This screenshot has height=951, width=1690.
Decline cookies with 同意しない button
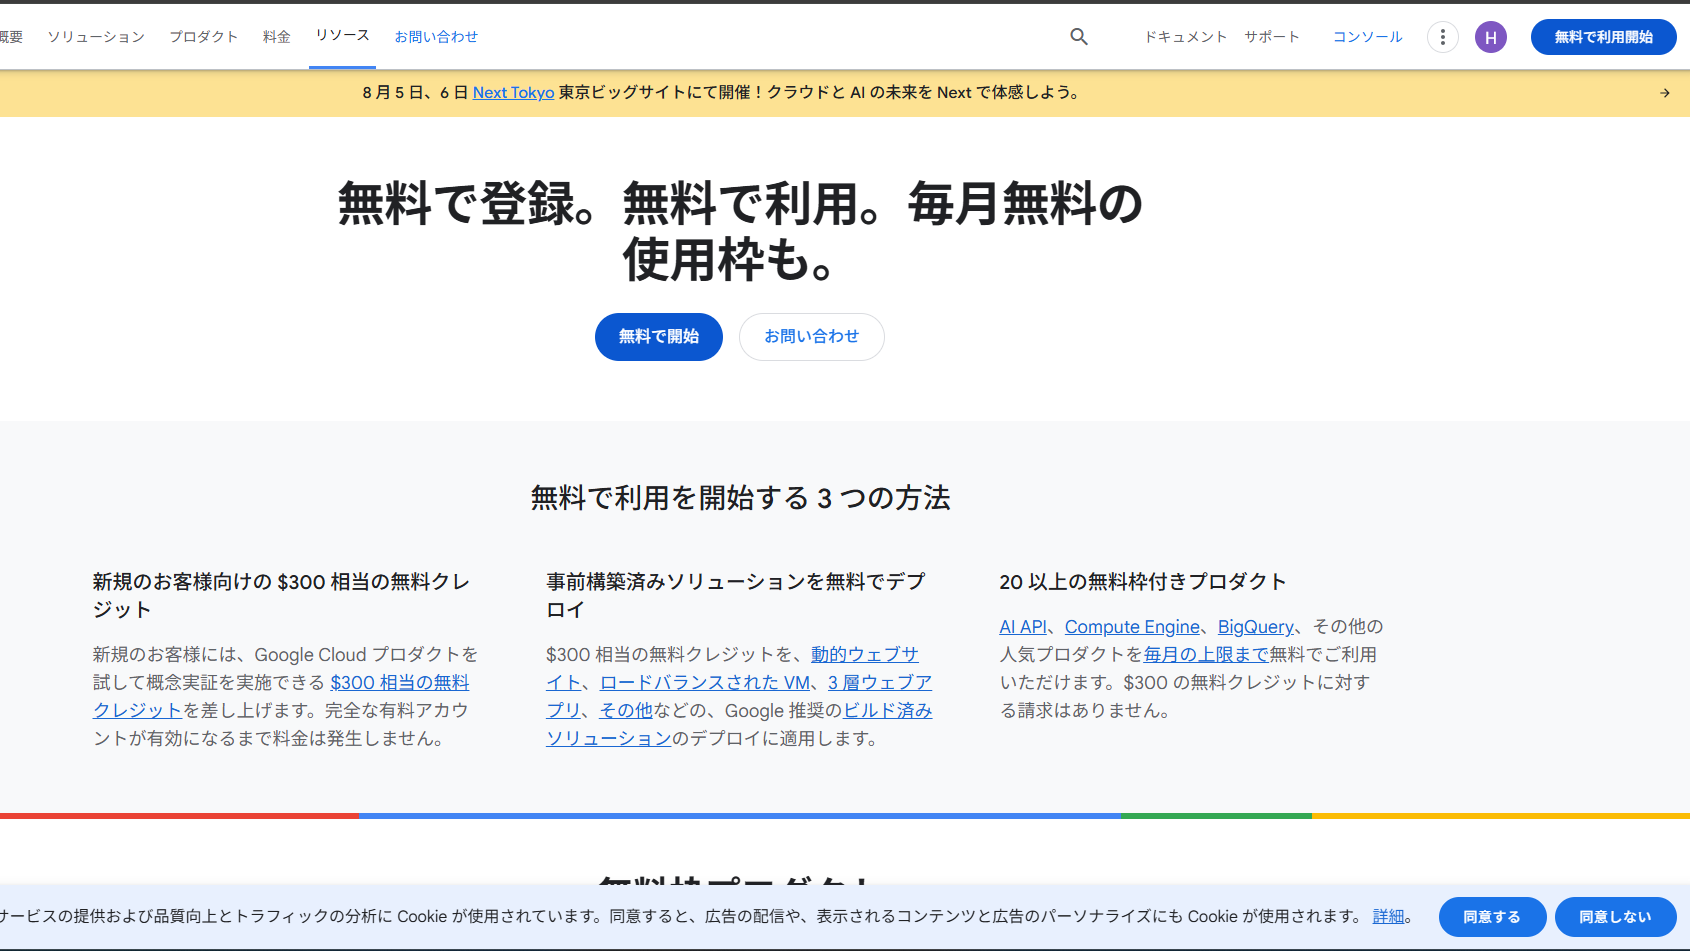tap(1615, 917)
